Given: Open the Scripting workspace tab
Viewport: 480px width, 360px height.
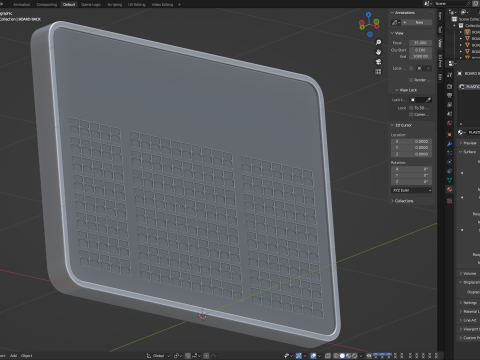Looking at the screenshot, I should coord(115,5).
